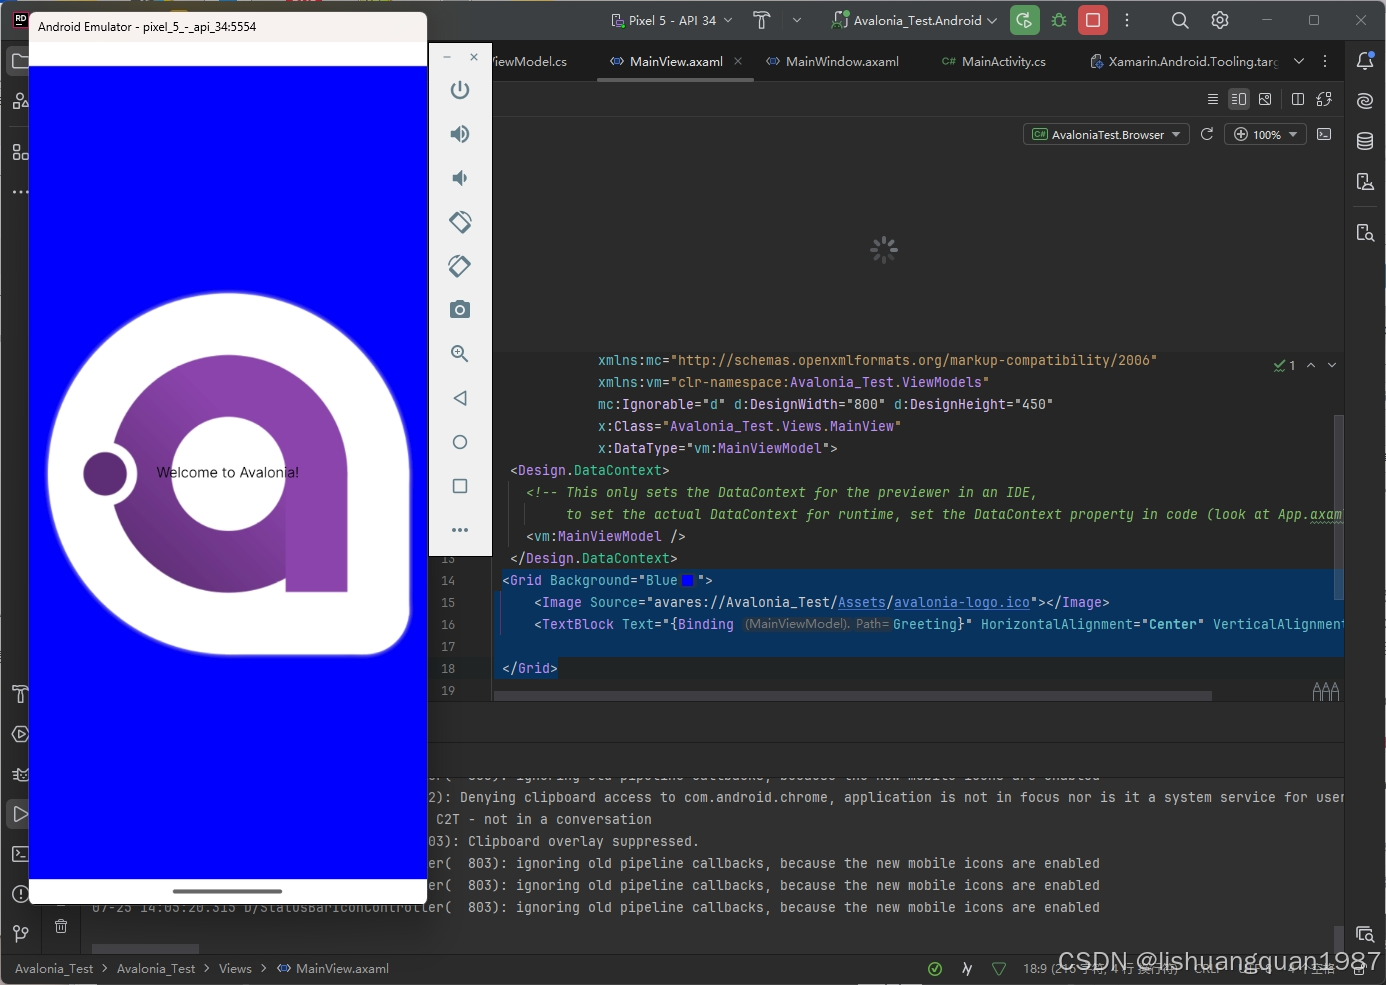Image resolution: width=1386 pixels, height=985 pixels.
Task: Toggle the reader mode icon in editor
Action: coord(1326,691)
